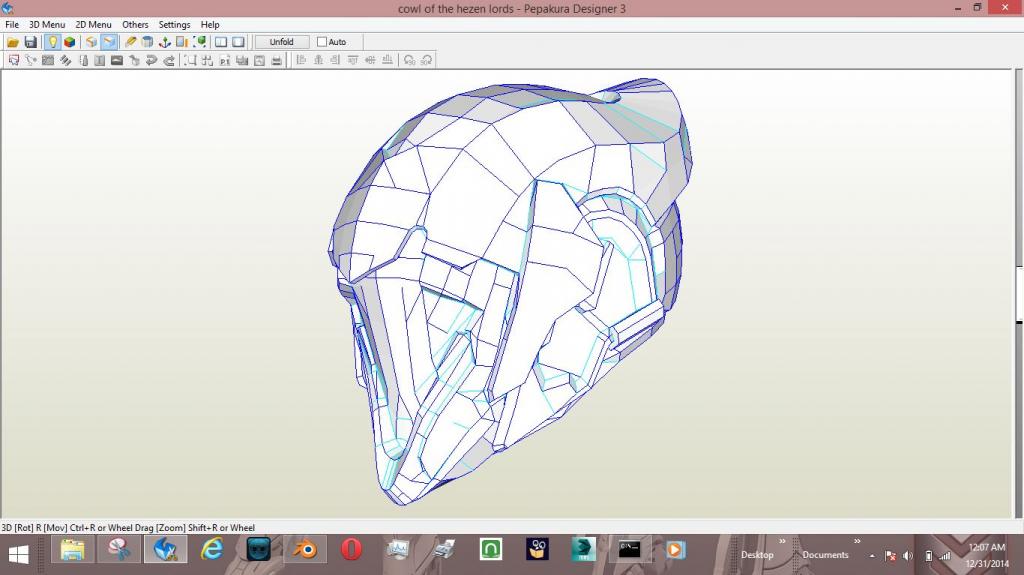Show hidden system tray icons arrow

872,556
